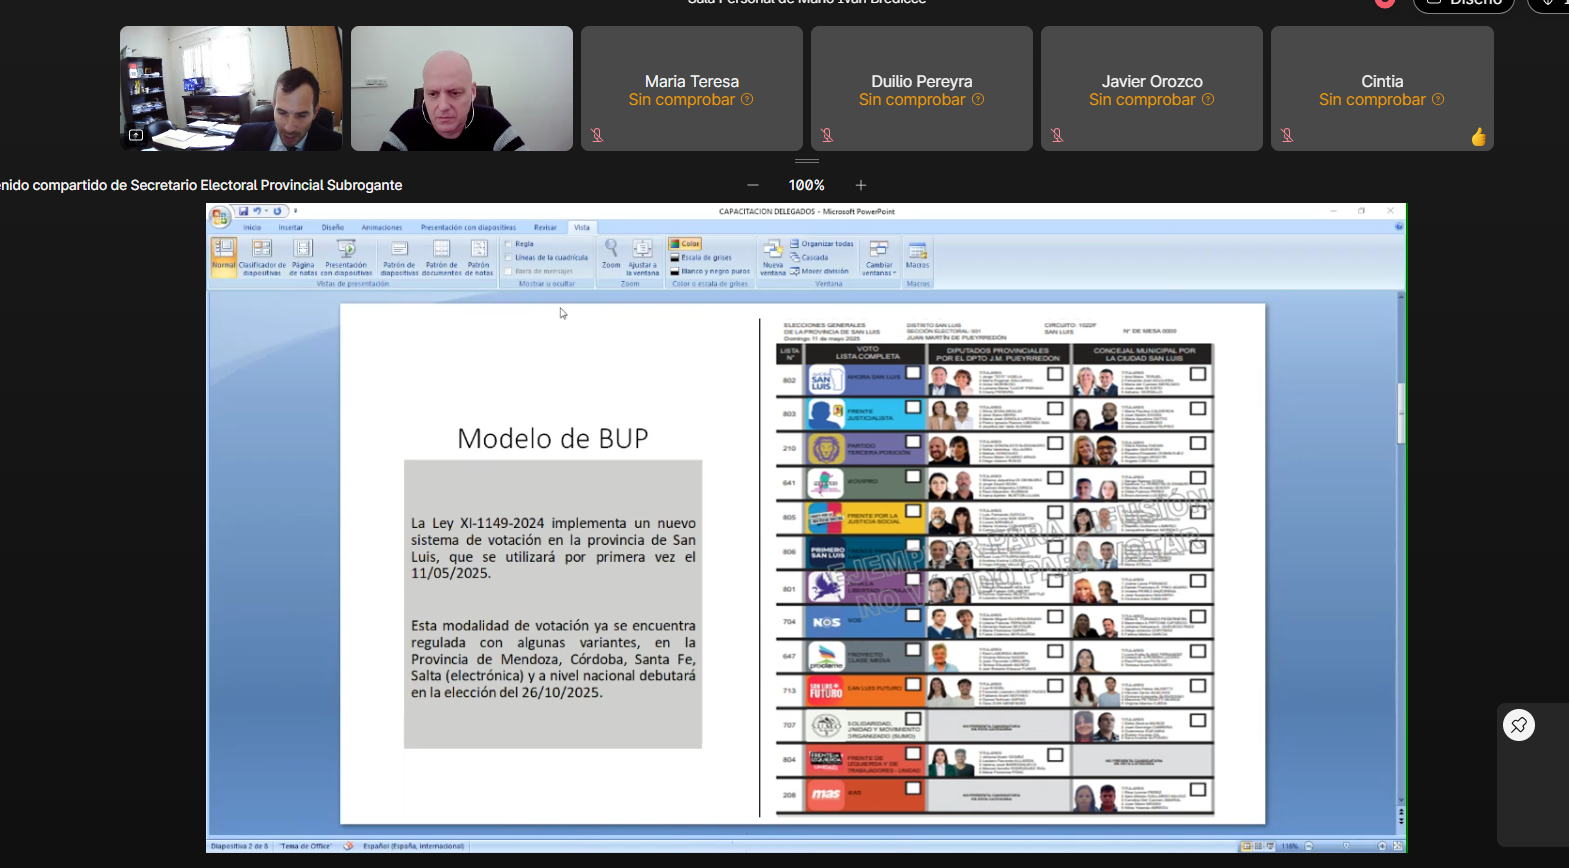Open the Insertar ribbon tab
This screenshot has width=1569, height=868.
pos(291,227)
